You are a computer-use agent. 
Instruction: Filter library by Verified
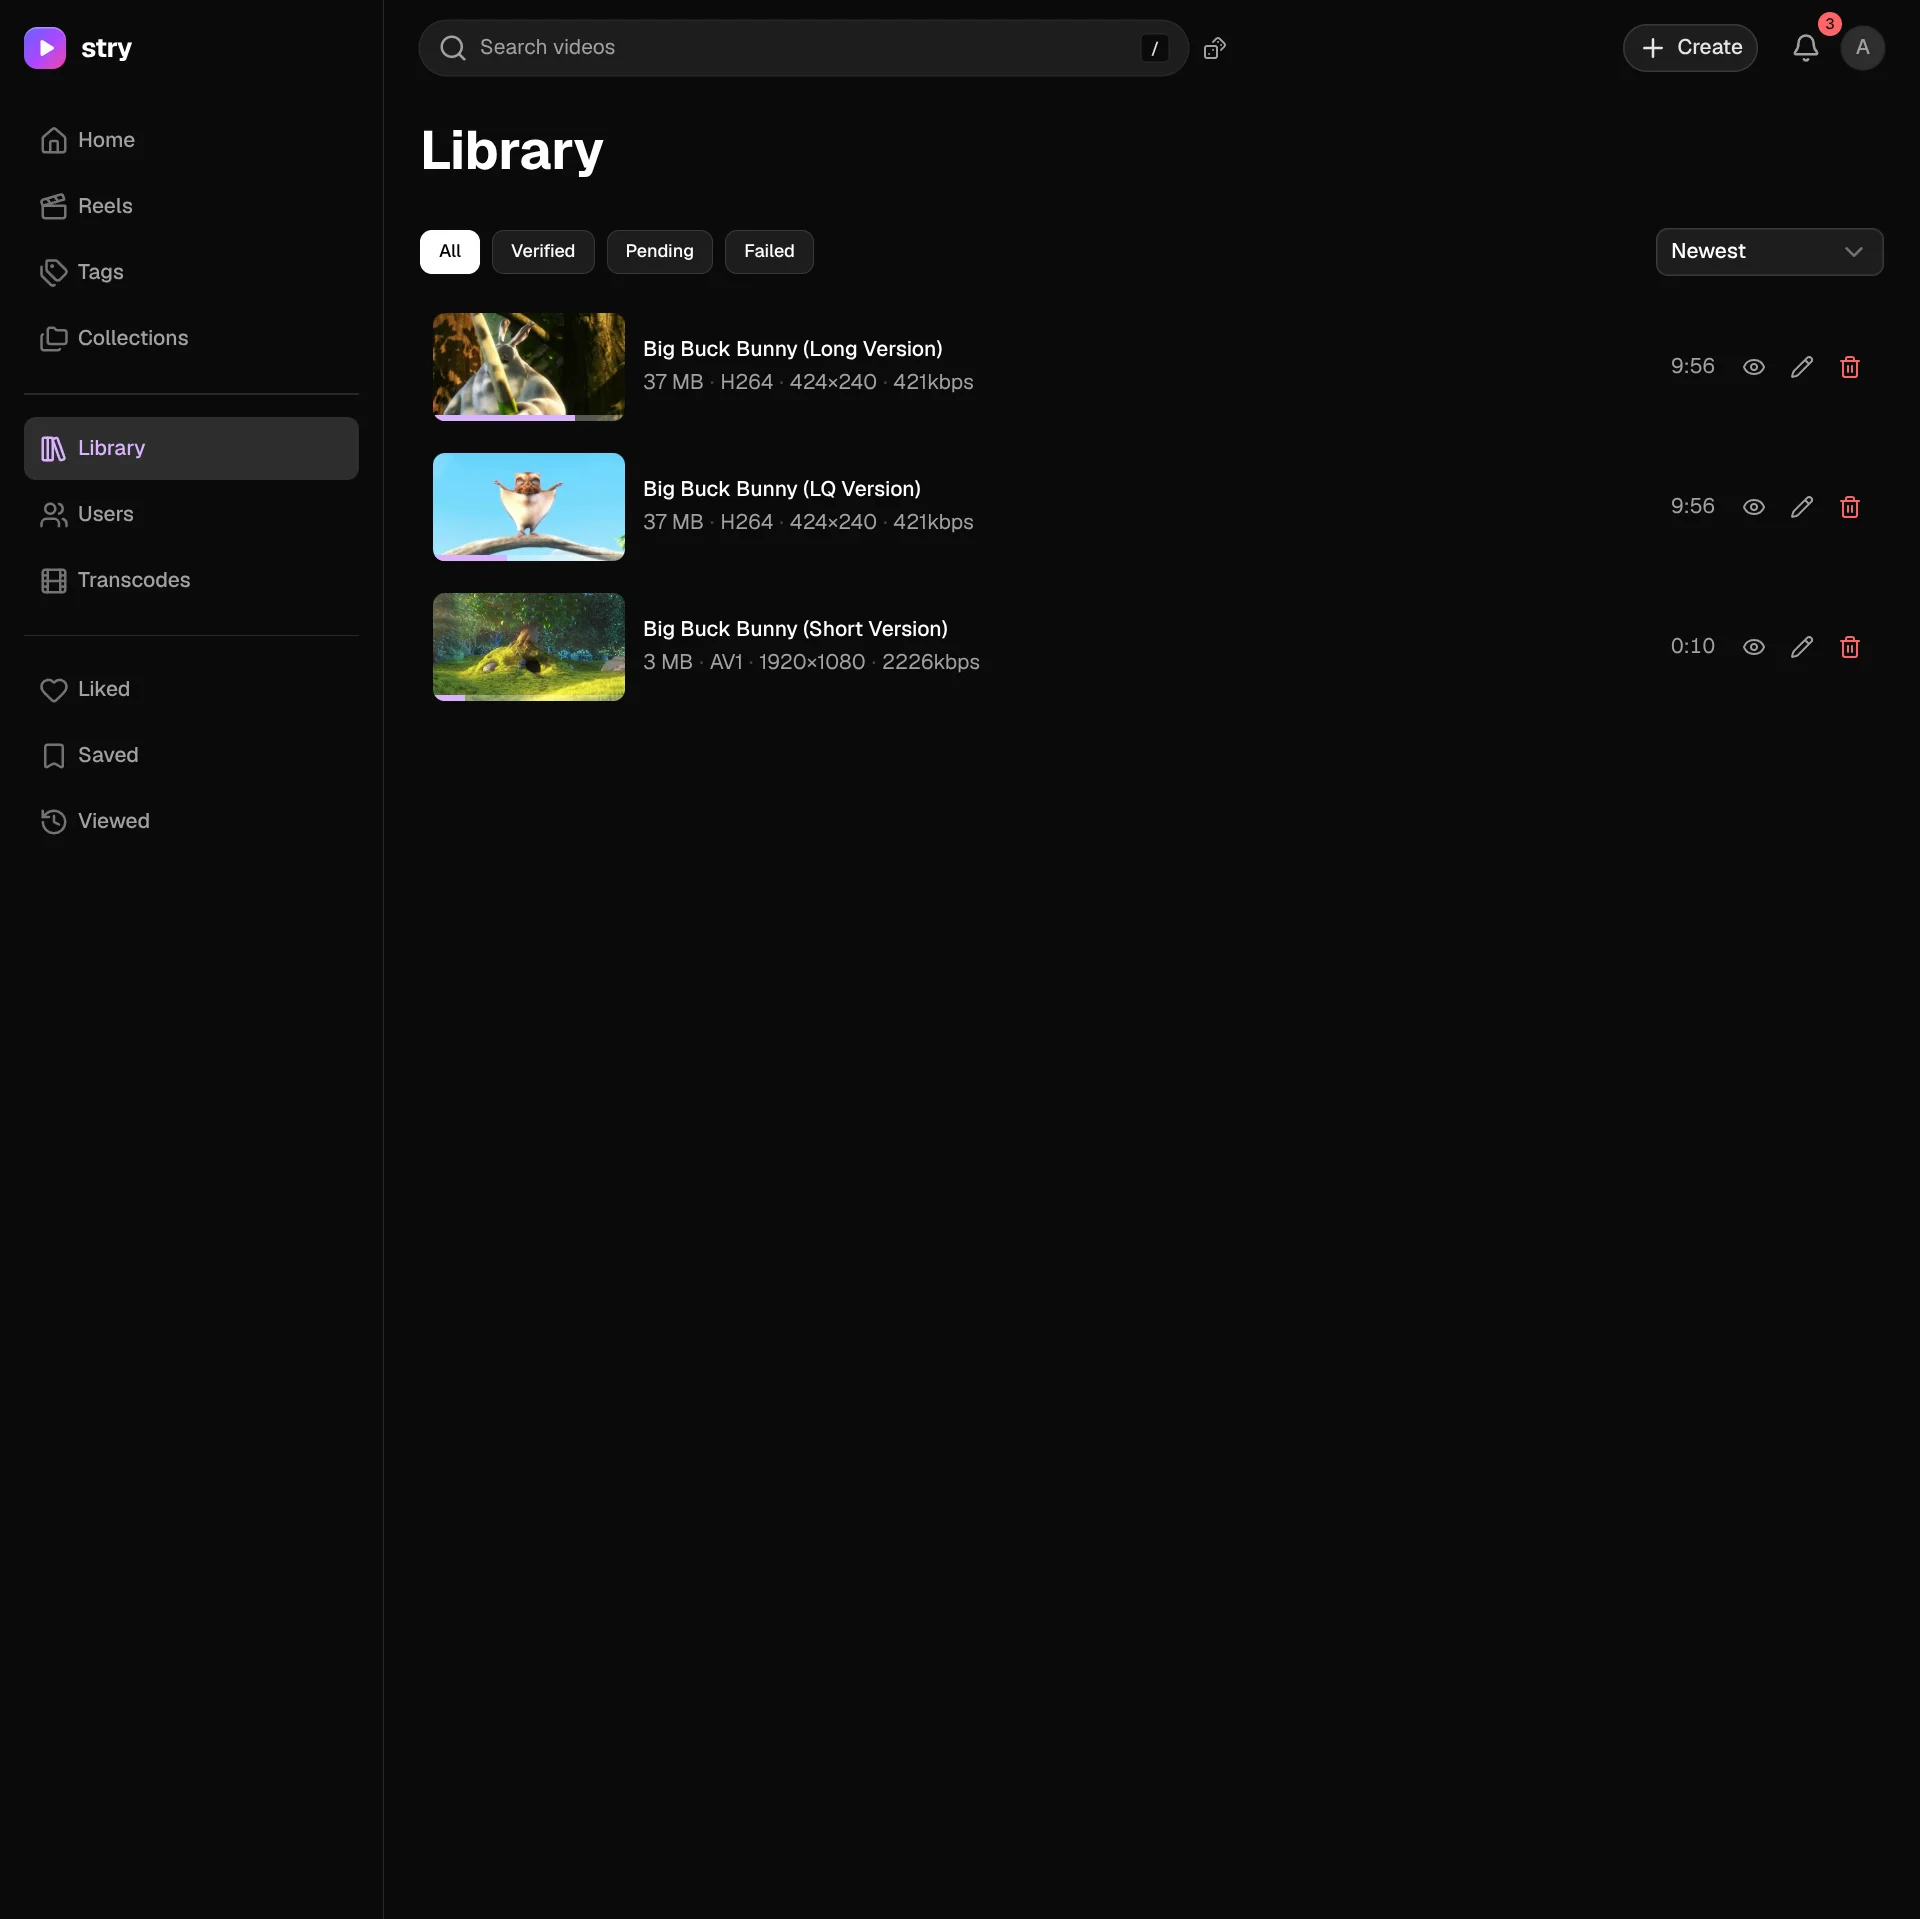(x=543, y=252)
